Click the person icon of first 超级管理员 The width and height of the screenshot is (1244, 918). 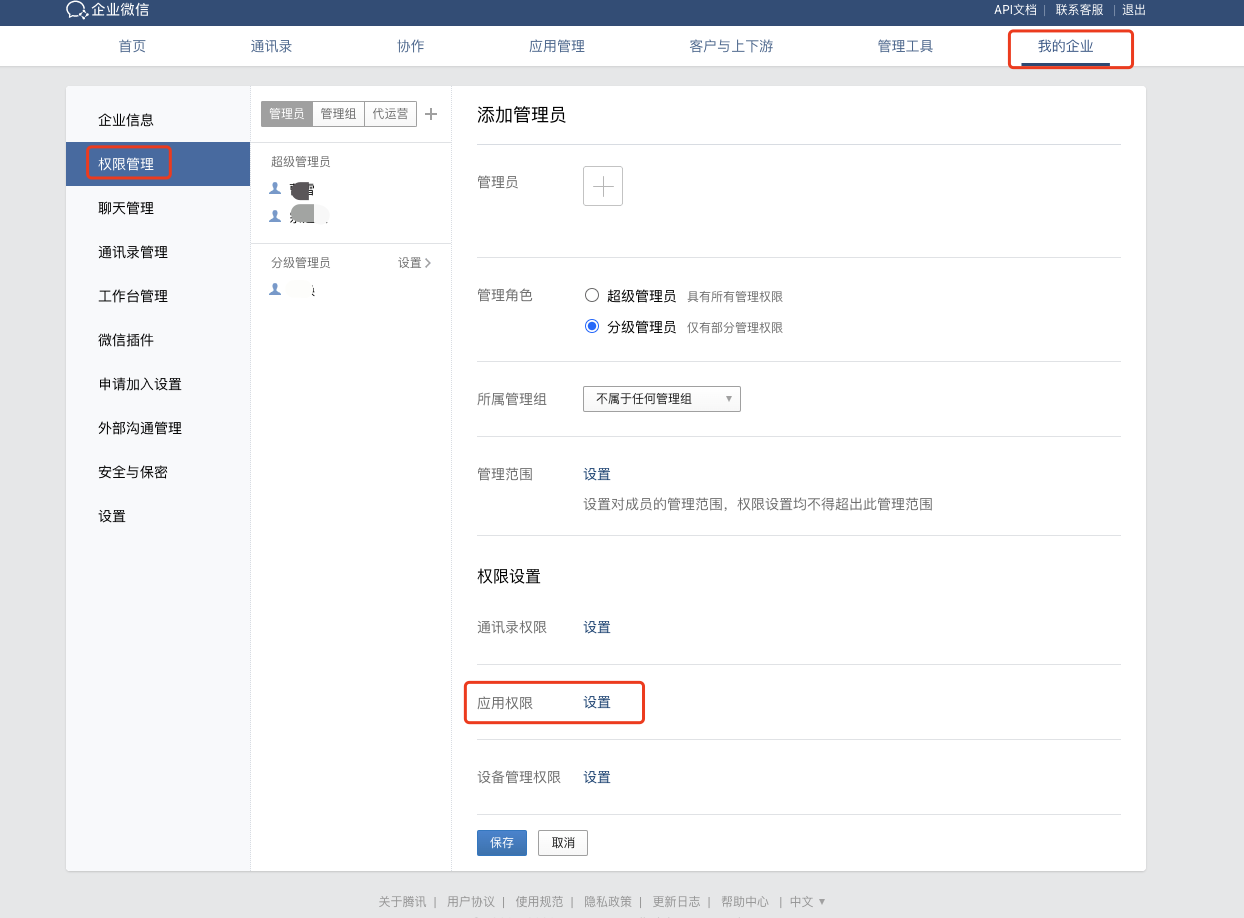click(x=275, y=188)
